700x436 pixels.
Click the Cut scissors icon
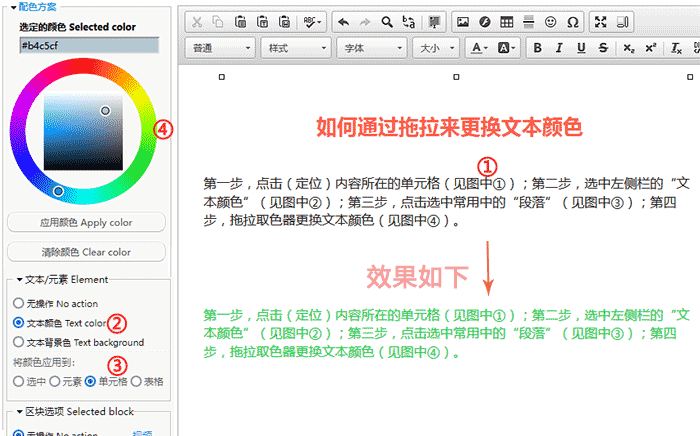(x=197, y=22)
